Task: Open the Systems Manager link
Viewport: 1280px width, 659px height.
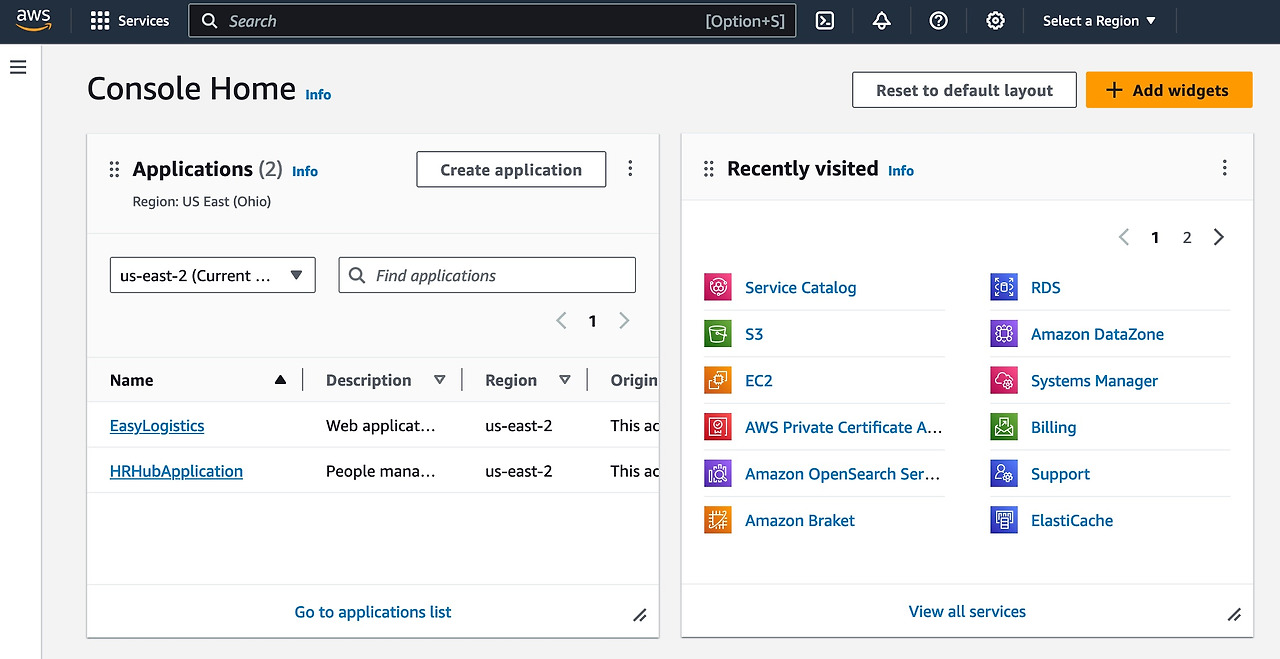Action: click(x=1094, y=381)
